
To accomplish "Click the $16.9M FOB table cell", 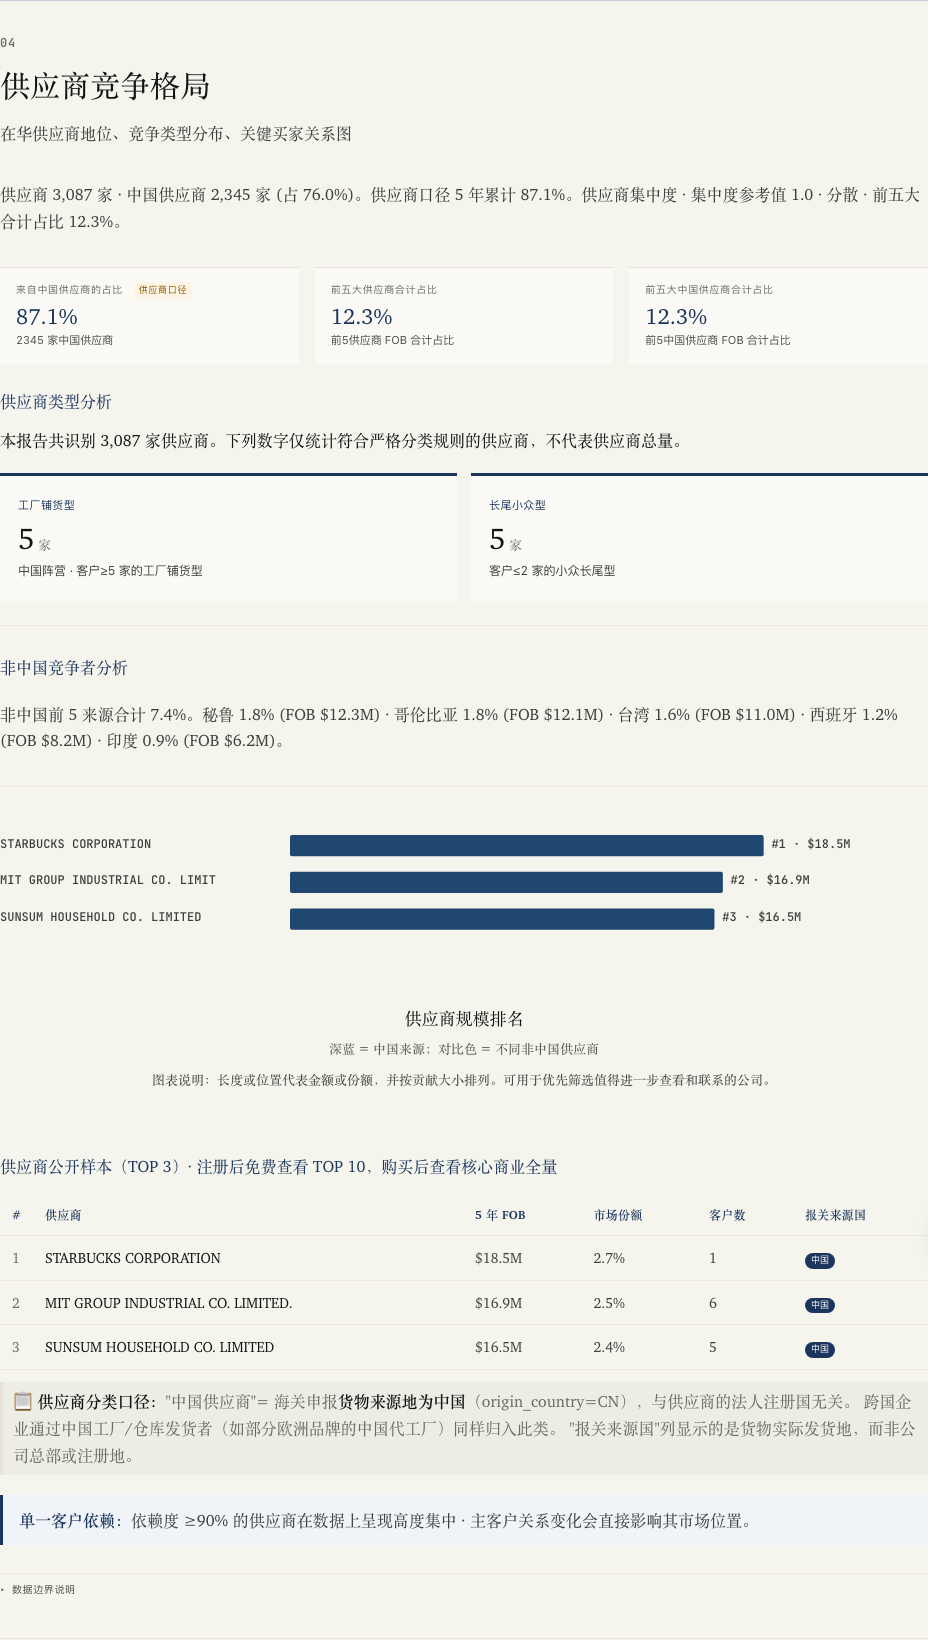I will pos(498,1303).
